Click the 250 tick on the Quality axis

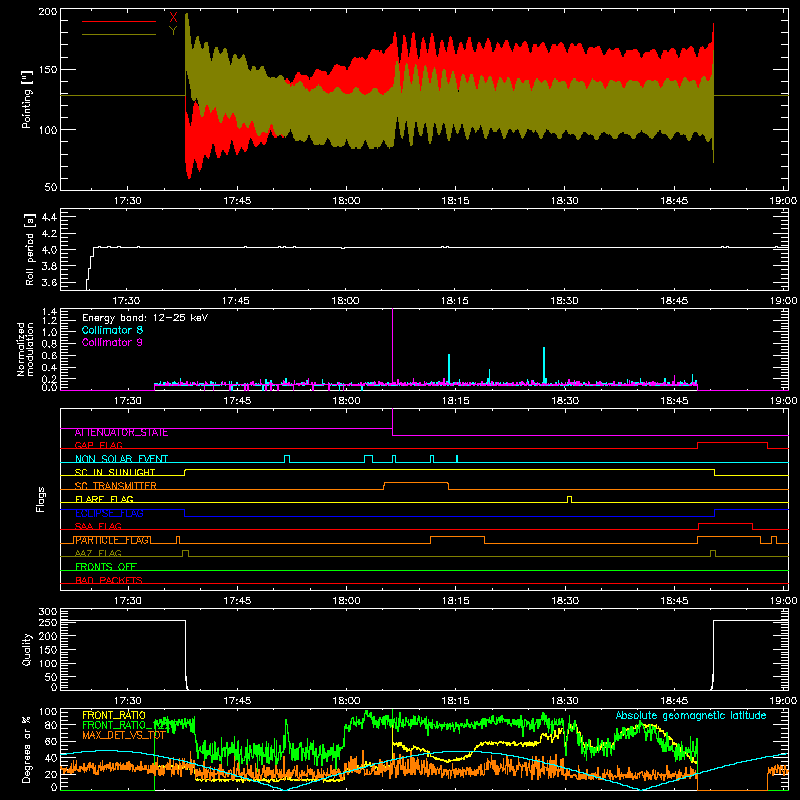(x=47, y=622)
